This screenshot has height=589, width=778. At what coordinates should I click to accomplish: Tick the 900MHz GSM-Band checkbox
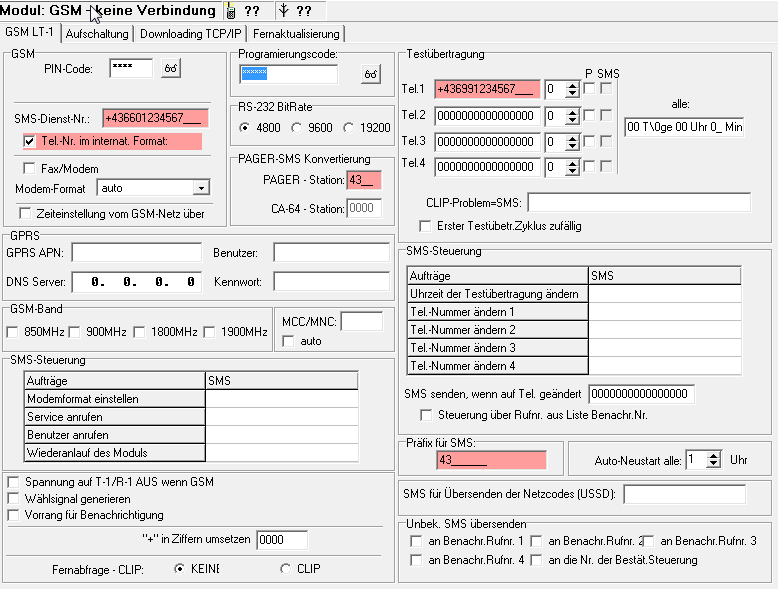coord(76,332)
